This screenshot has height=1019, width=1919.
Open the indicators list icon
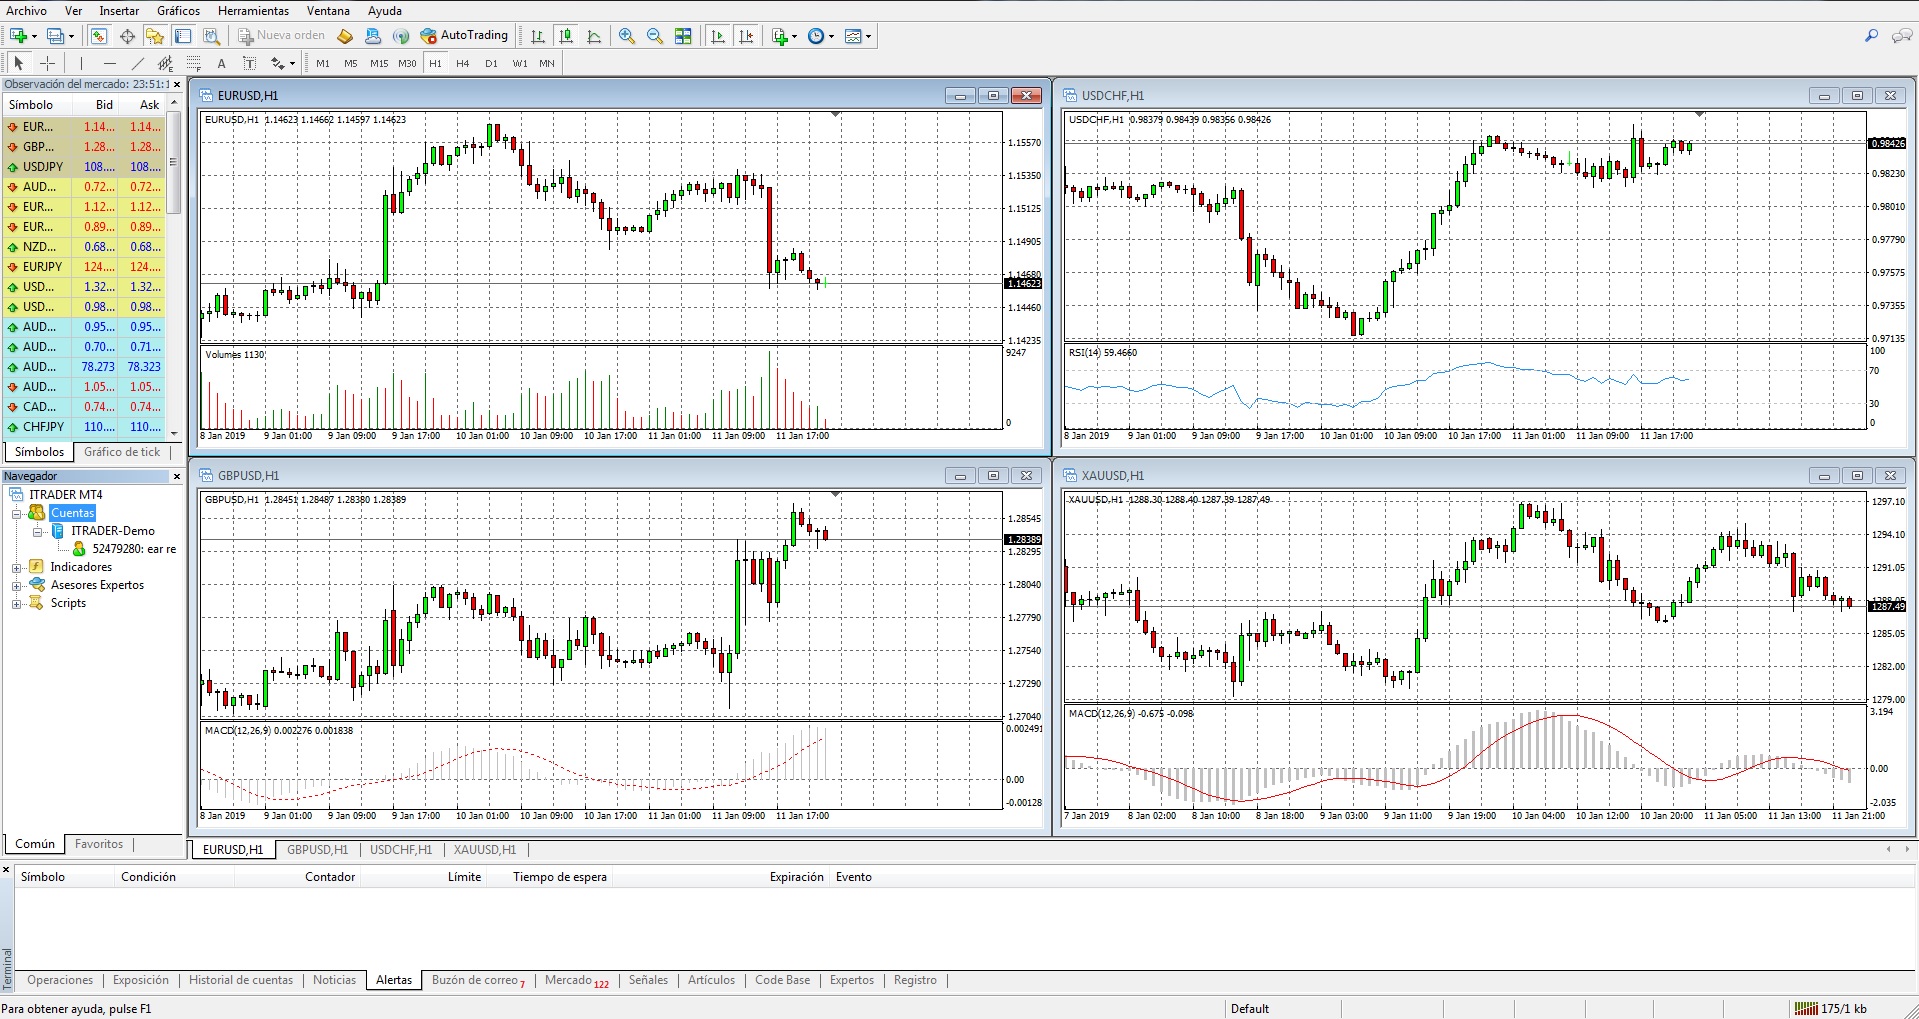point(780,36)
